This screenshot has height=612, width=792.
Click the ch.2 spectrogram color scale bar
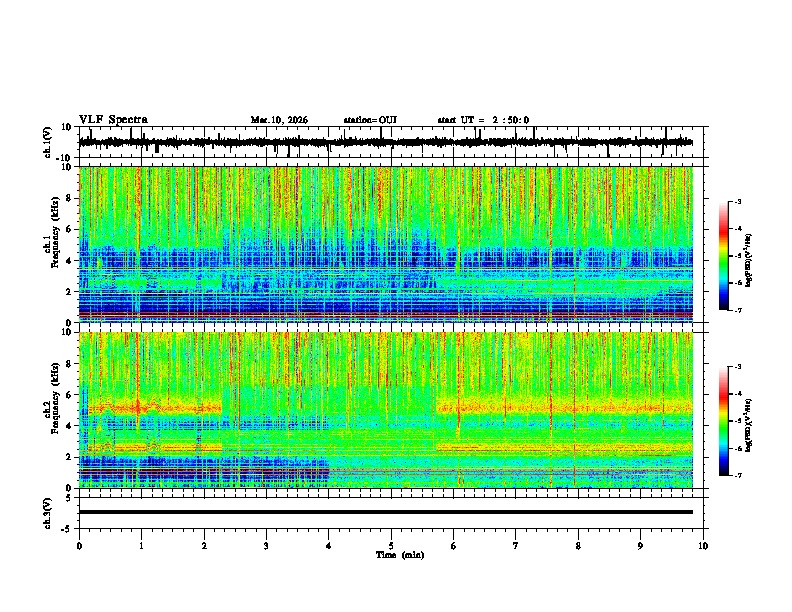pyautogui.click(x=724, y=421)
